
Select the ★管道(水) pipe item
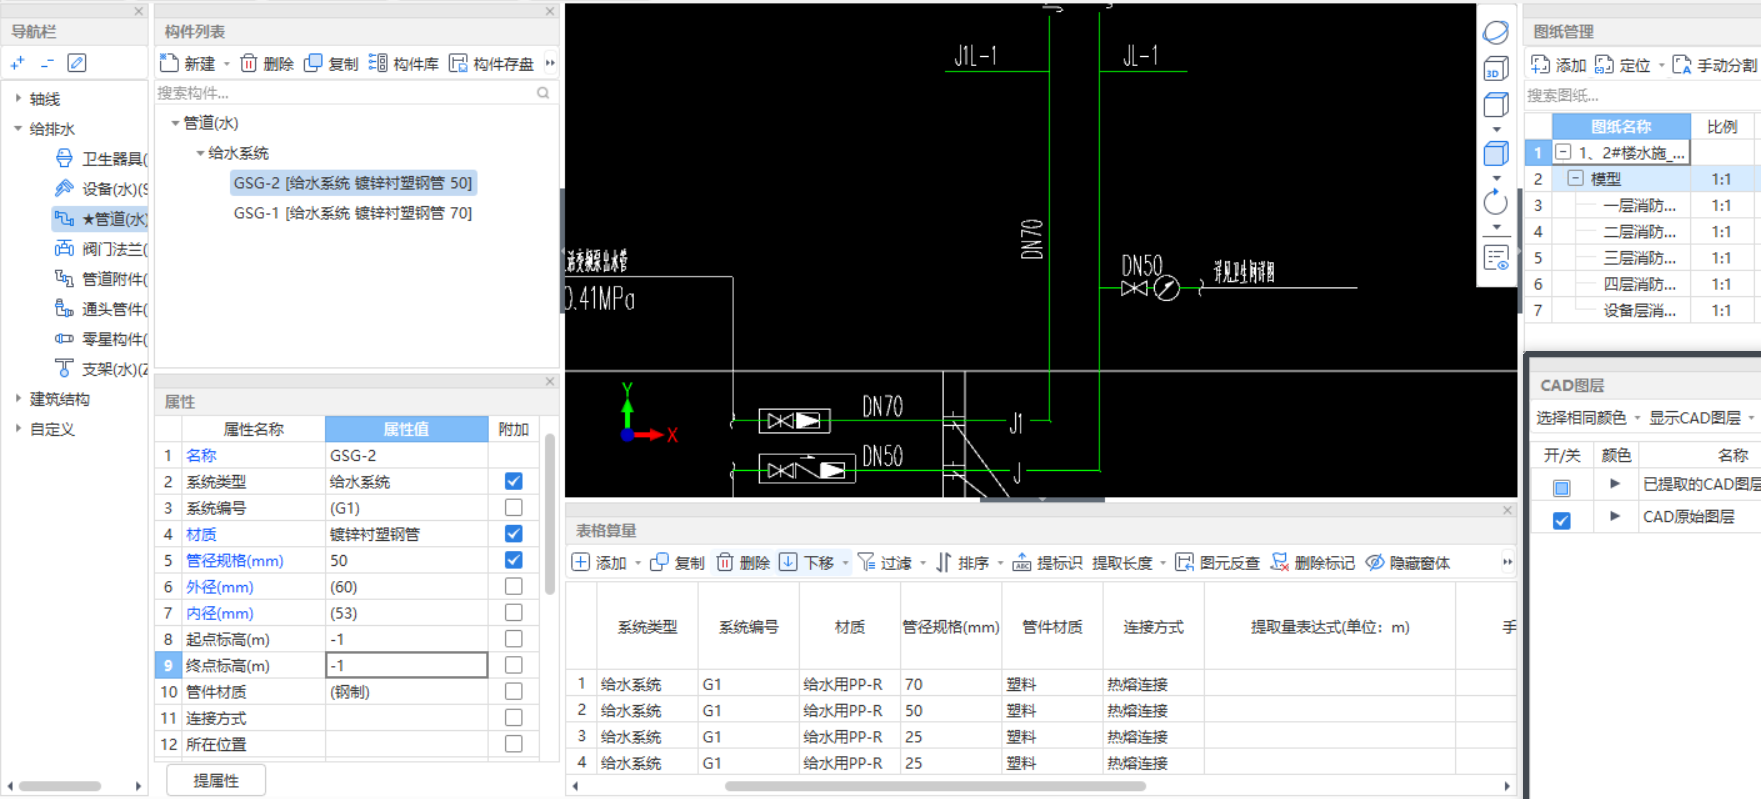point(102,219)
